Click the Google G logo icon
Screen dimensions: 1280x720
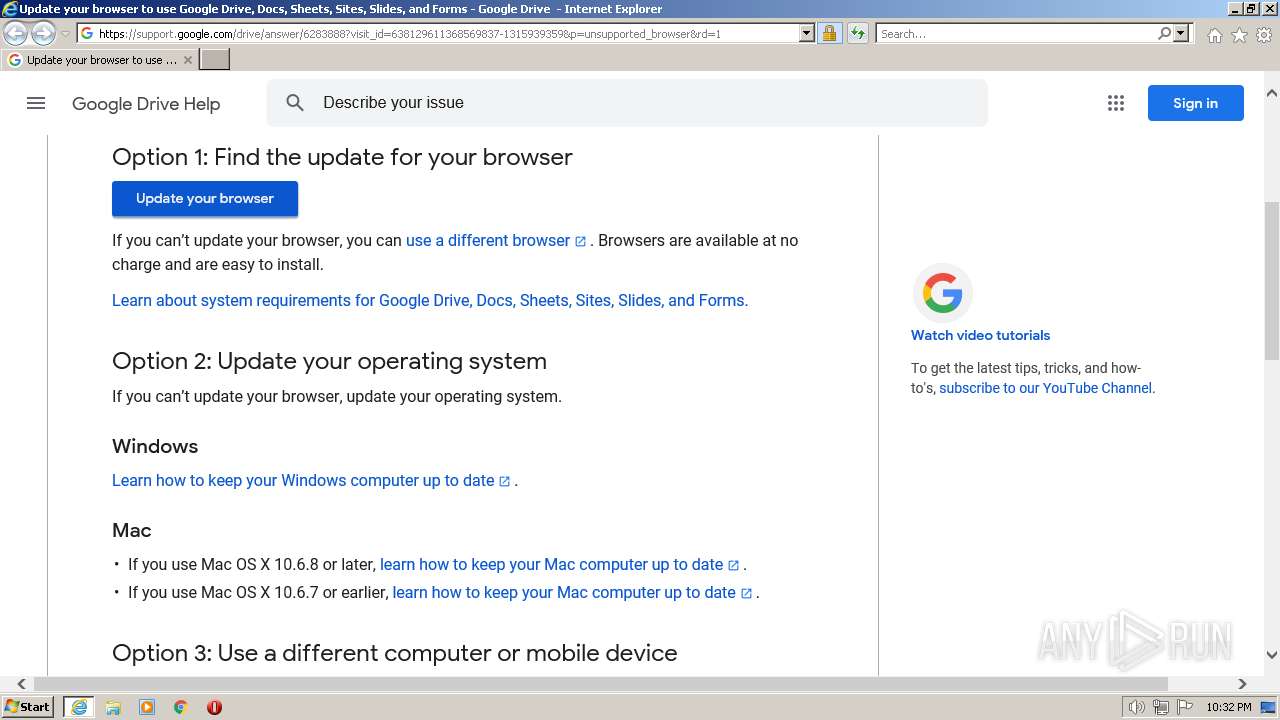click(x=942, y=292)
